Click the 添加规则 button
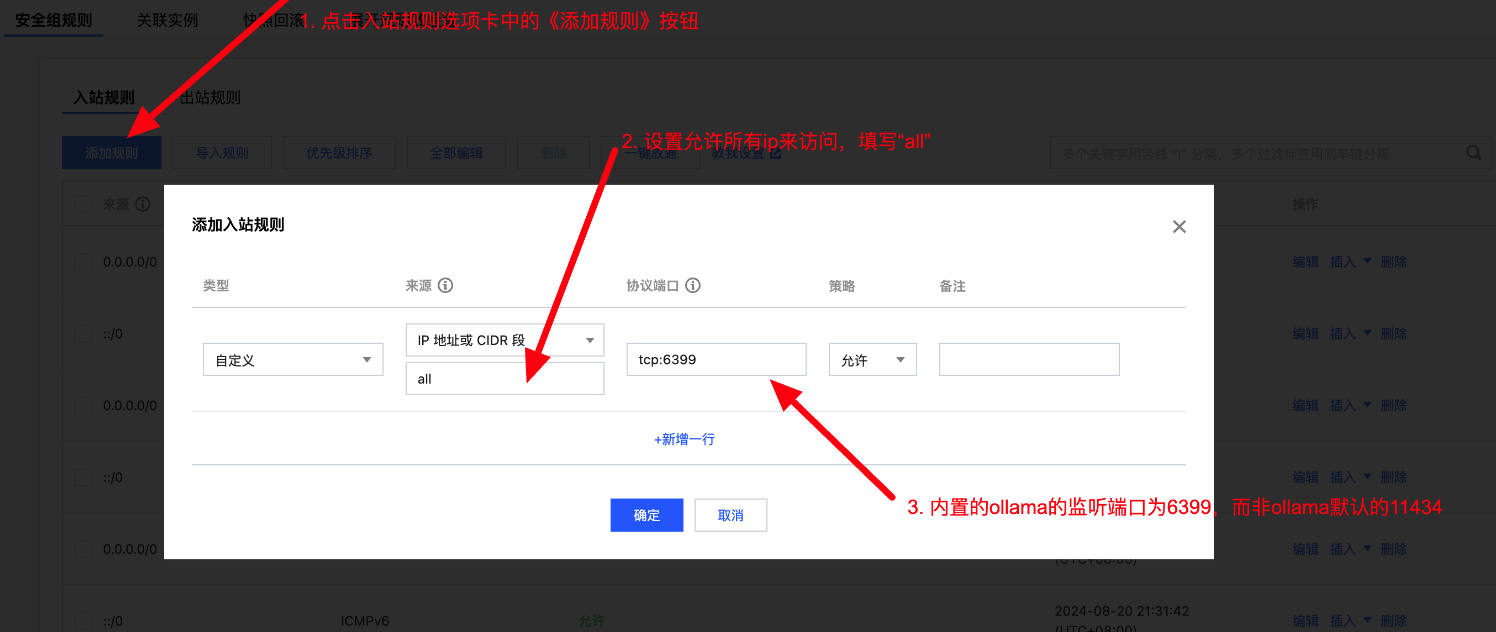 tap(111, 153)
